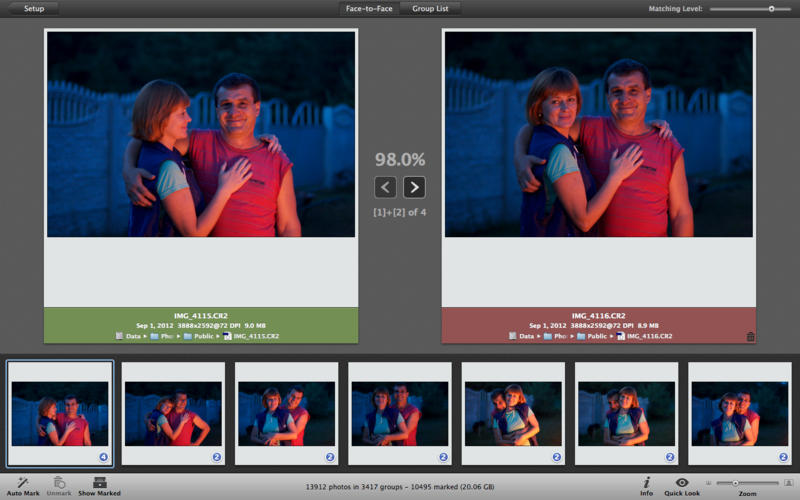
Task: Click the Pho folder in IMG_4116.CR2 path
Action: (555, 336)
